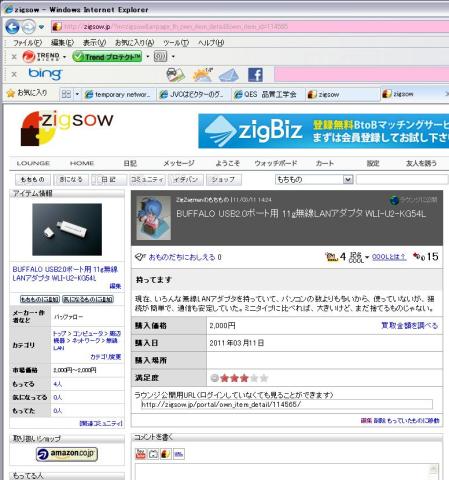Click the search text field beside dropdown
Image resolution: width=449 pixels, height=480 pixels.
pos(402,180)
